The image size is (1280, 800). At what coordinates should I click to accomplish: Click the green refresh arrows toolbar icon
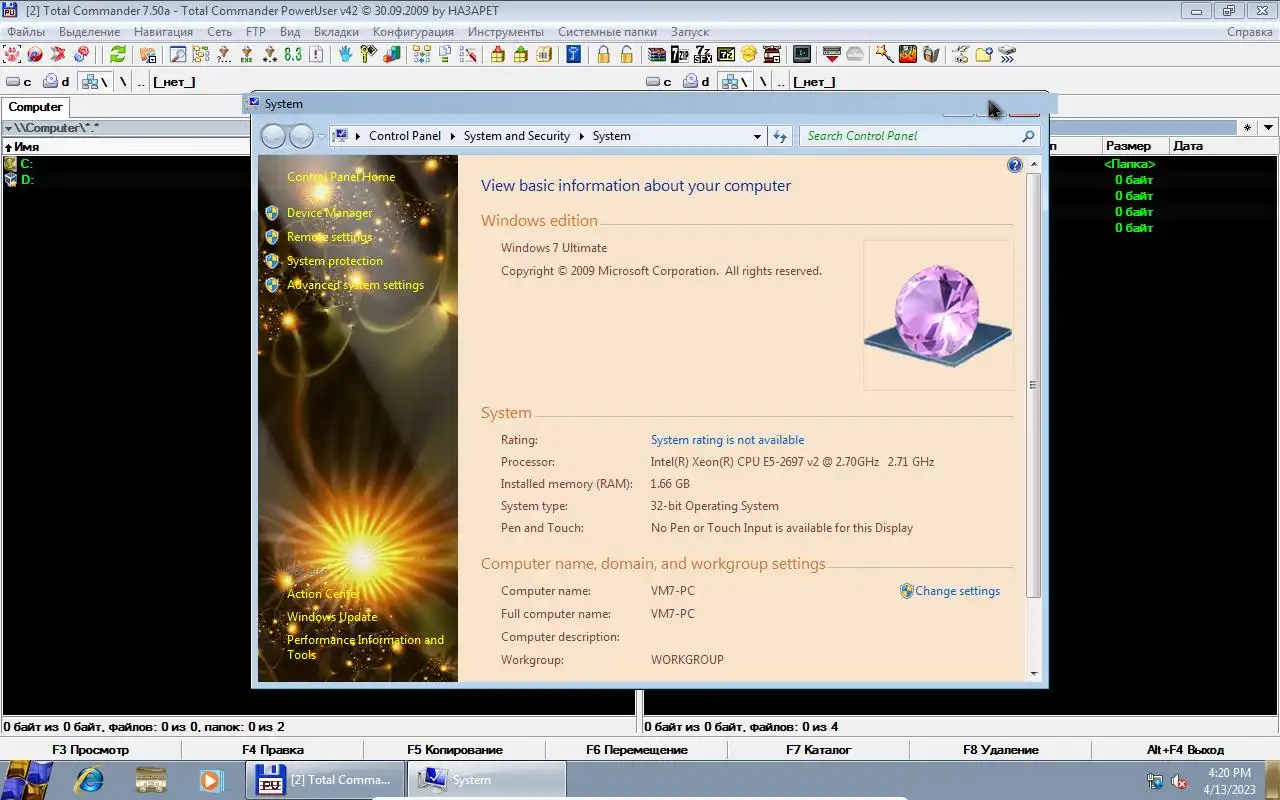[x=118, y=54]
